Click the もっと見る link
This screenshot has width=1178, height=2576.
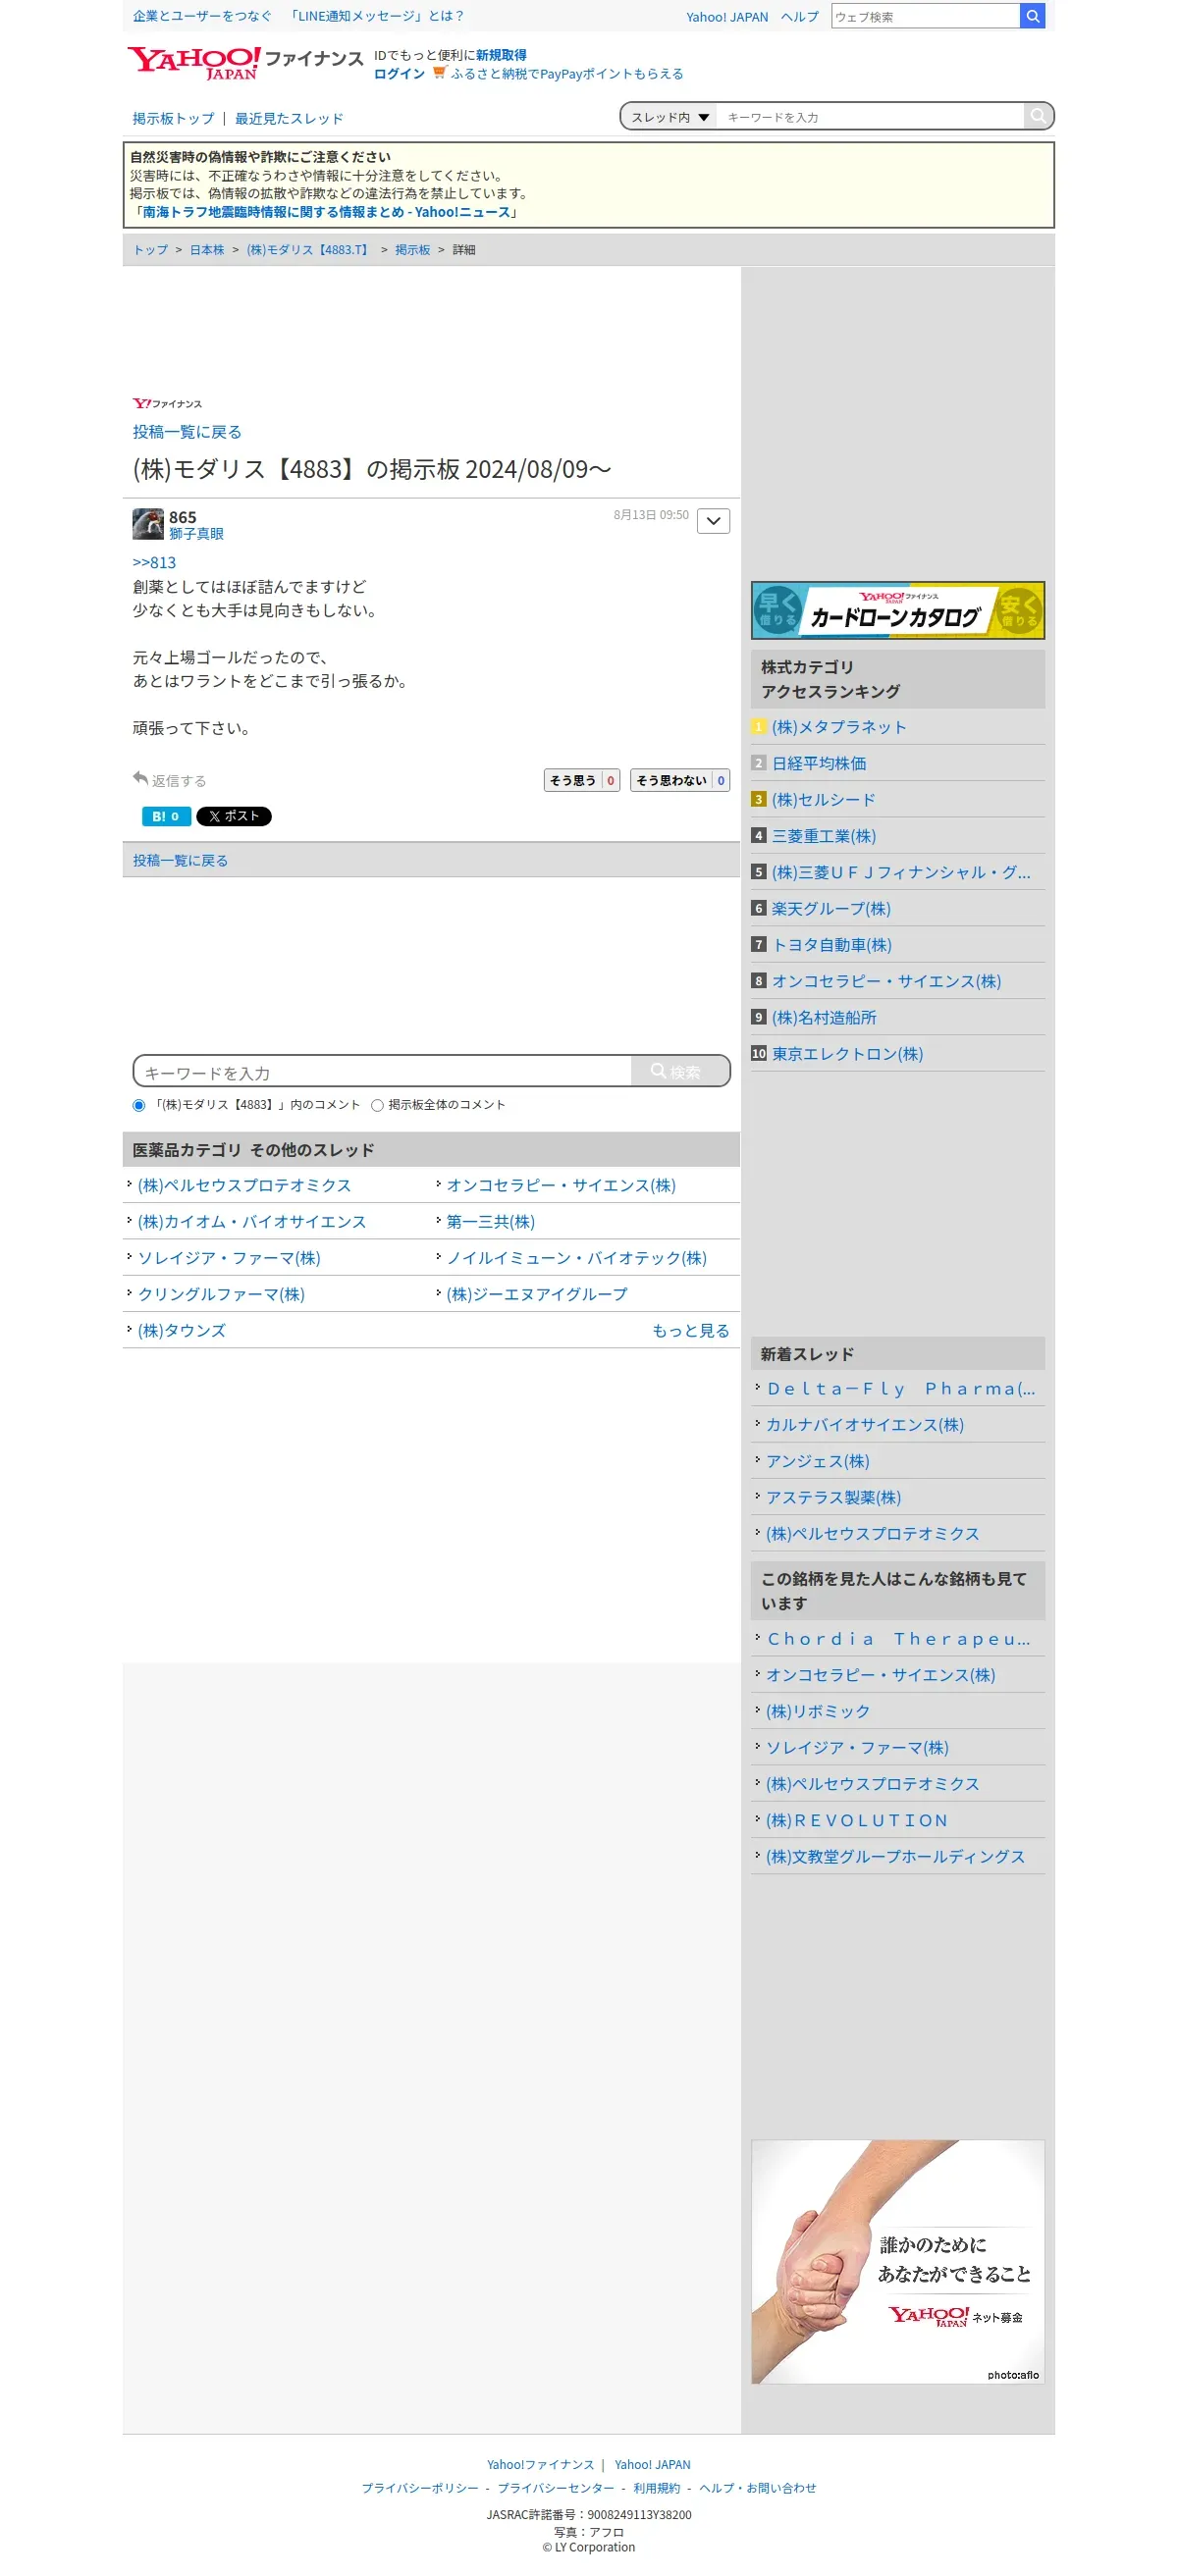(x=690, y=1331)
